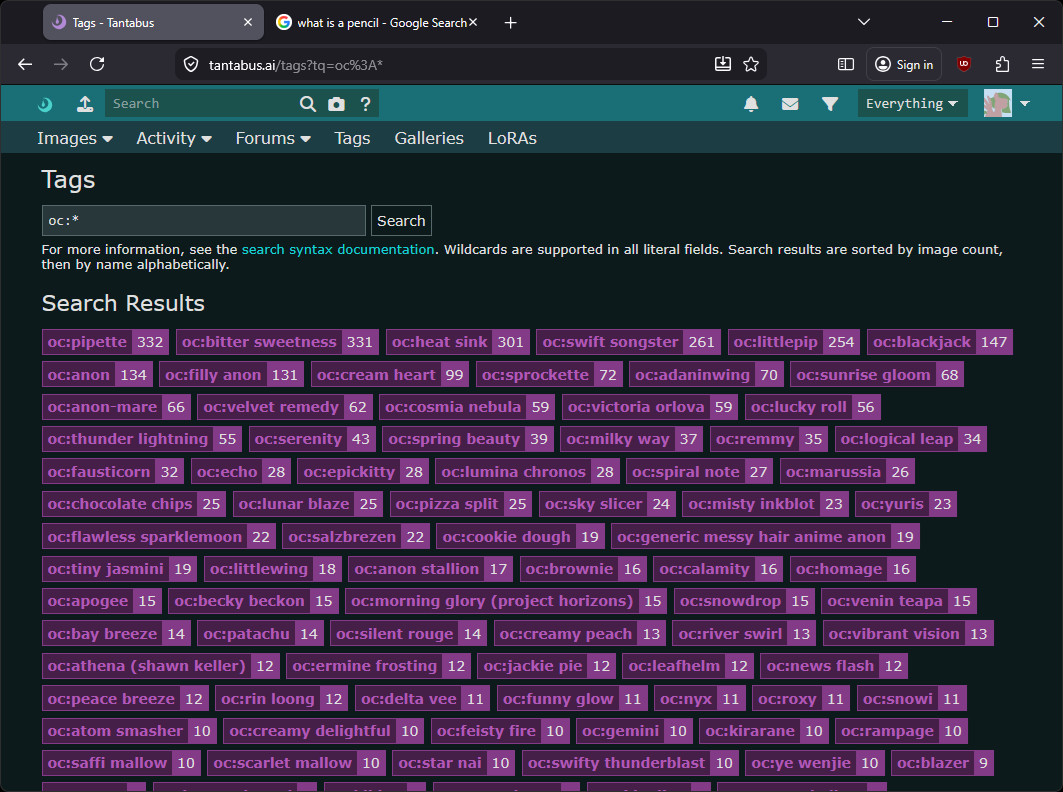Screen dimensions: 1063x792
Task: Open the oc:pipette tag
Action: (x=105, y=342)
